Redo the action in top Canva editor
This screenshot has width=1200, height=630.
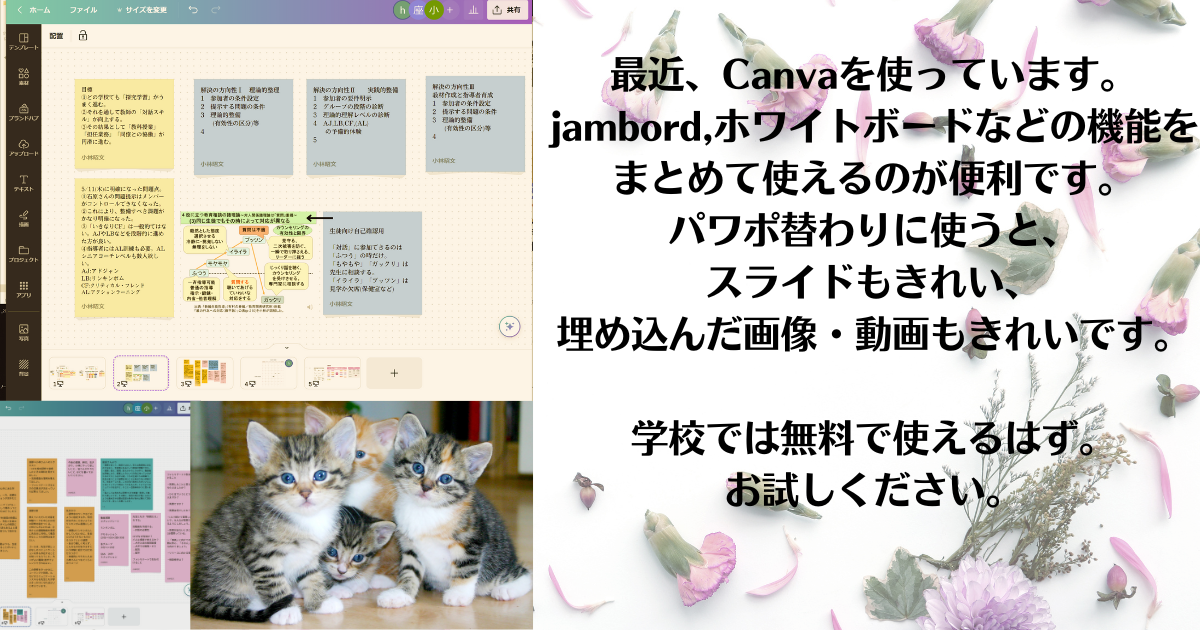(218, 9)
